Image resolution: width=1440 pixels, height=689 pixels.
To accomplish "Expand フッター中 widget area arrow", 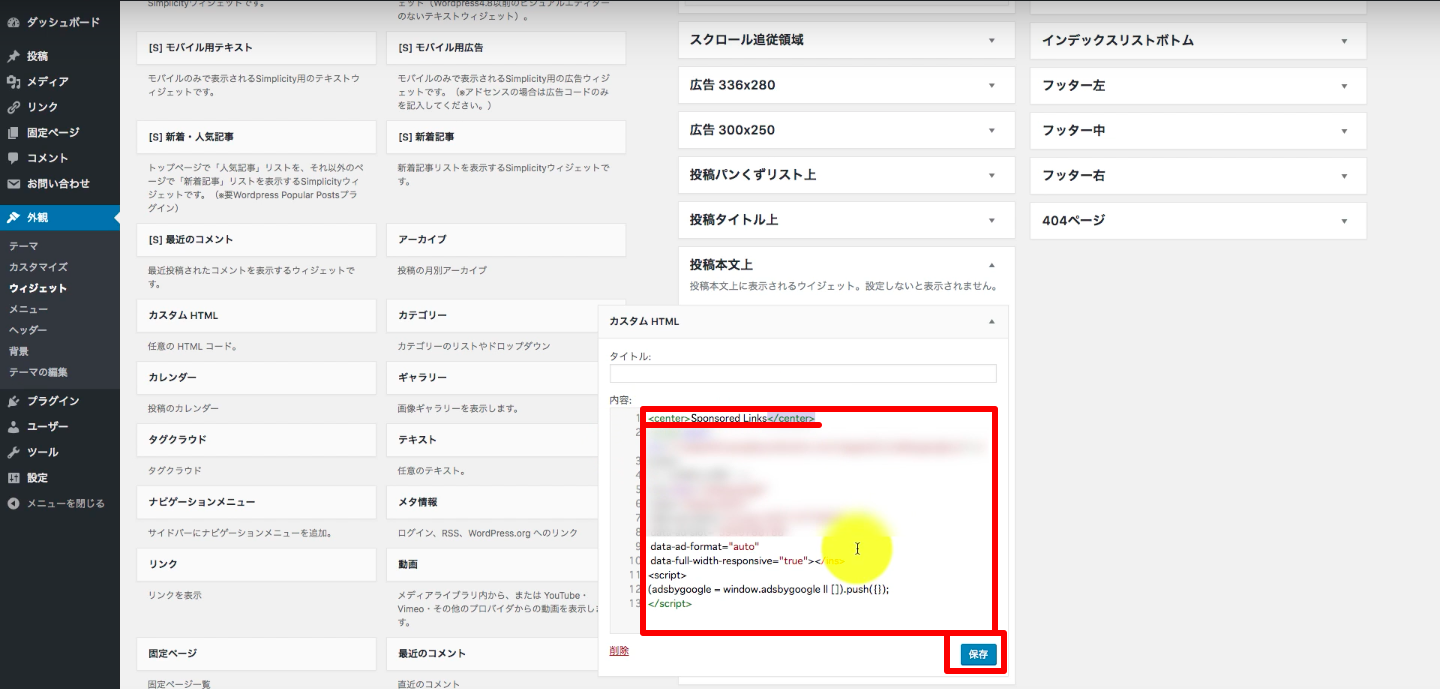I will (1344, 131).
